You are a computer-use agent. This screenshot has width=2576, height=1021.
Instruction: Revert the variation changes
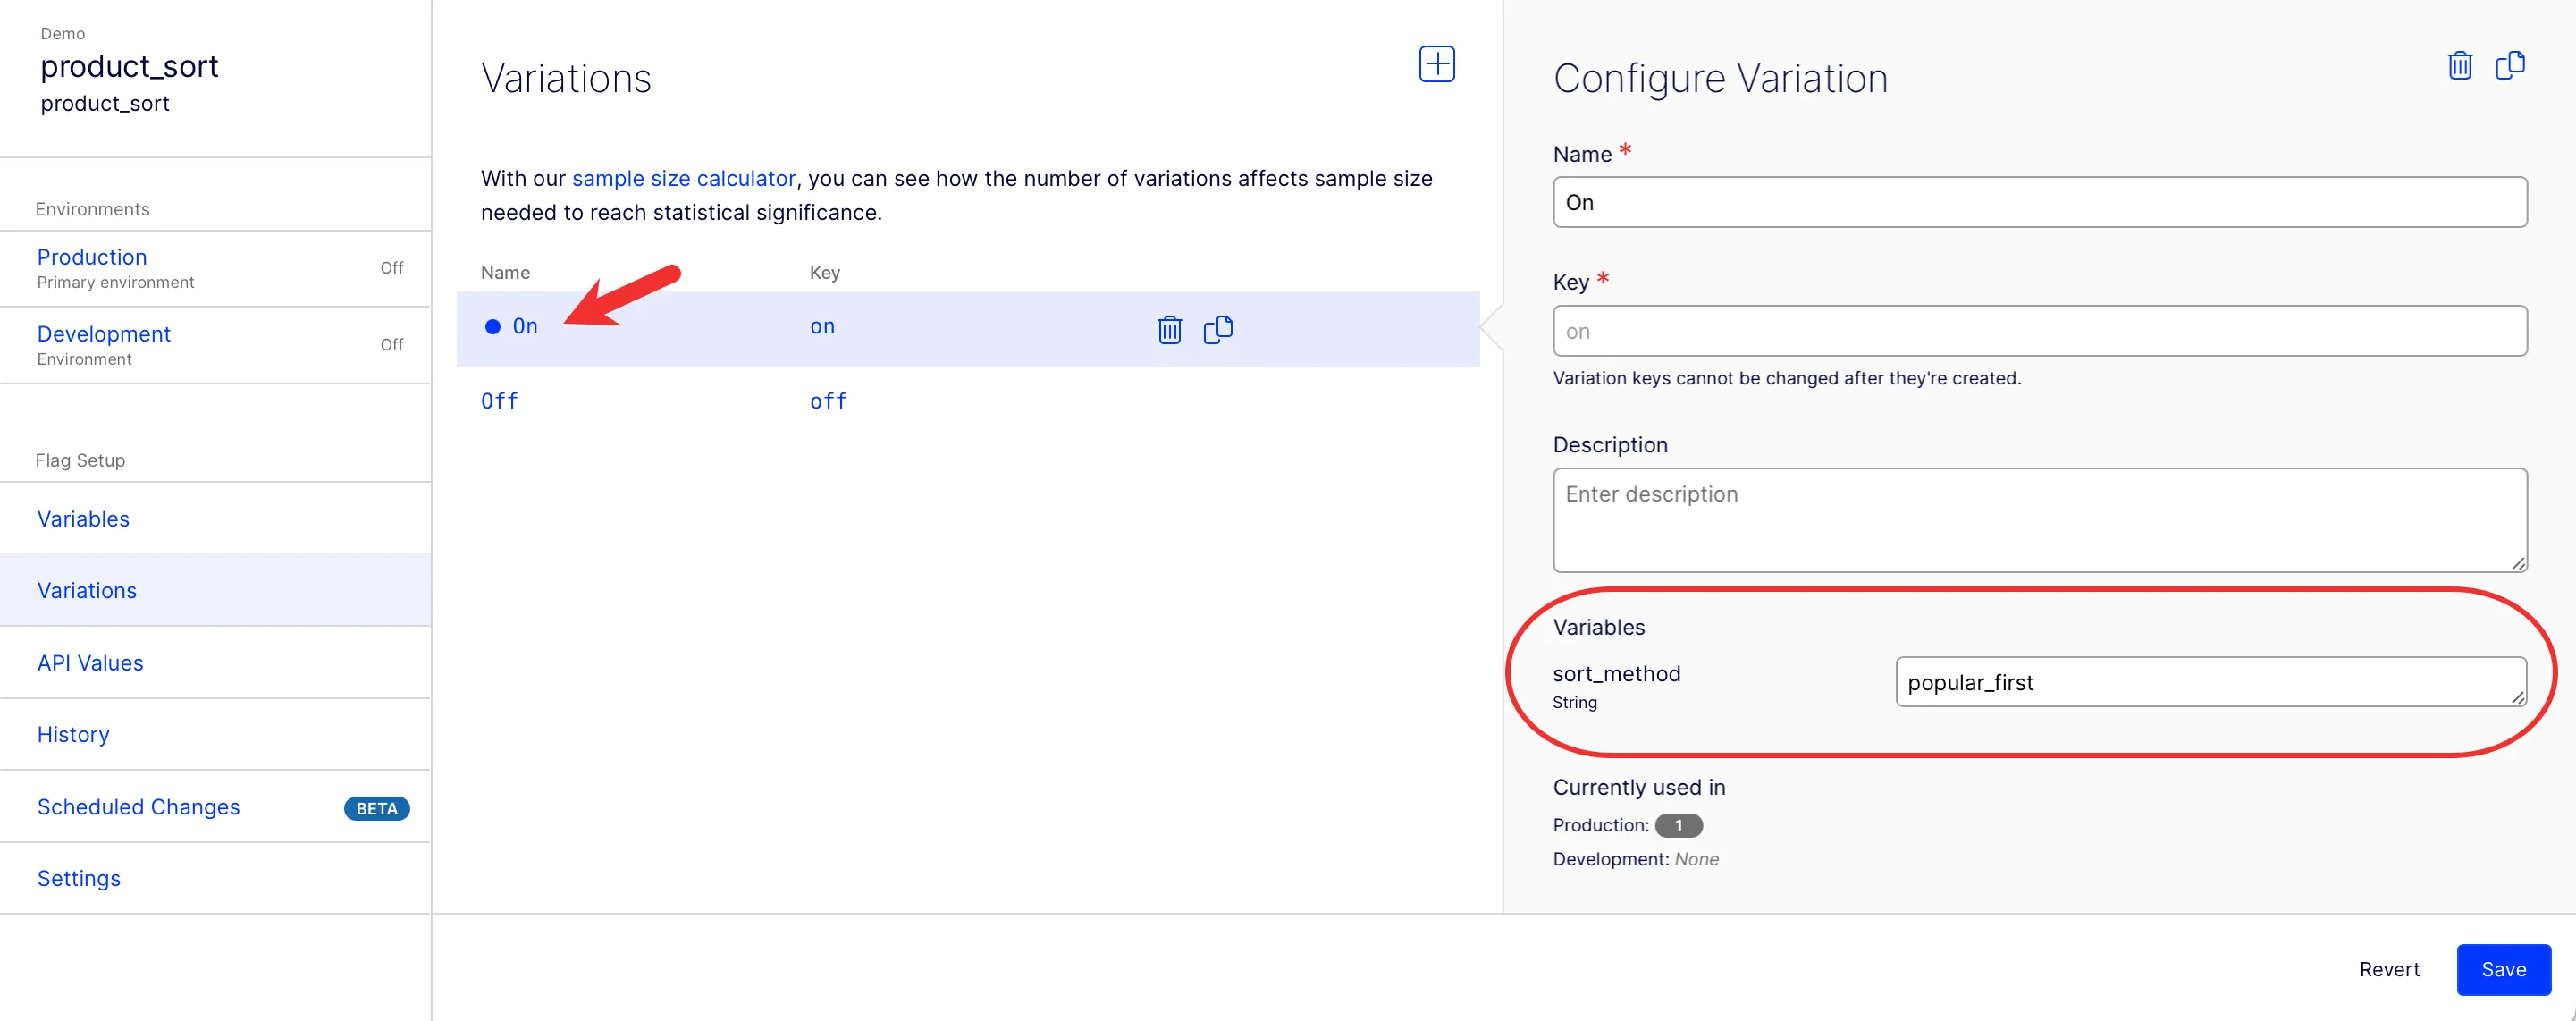(x=2389, y=969)
